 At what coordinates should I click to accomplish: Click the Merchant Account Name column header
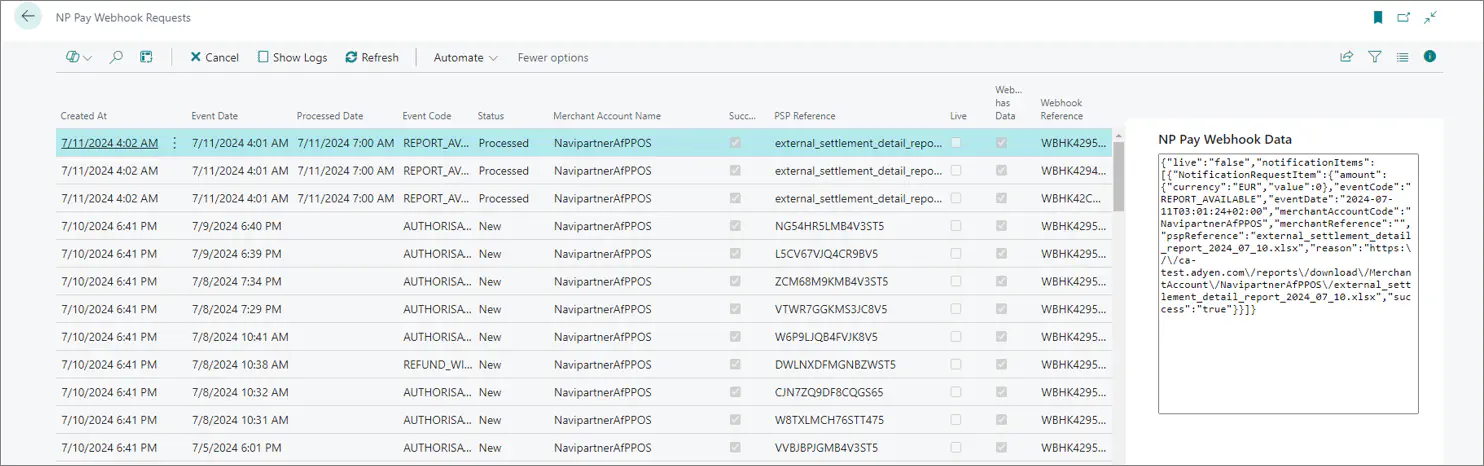pyautogui.click(x=607, y=116)
